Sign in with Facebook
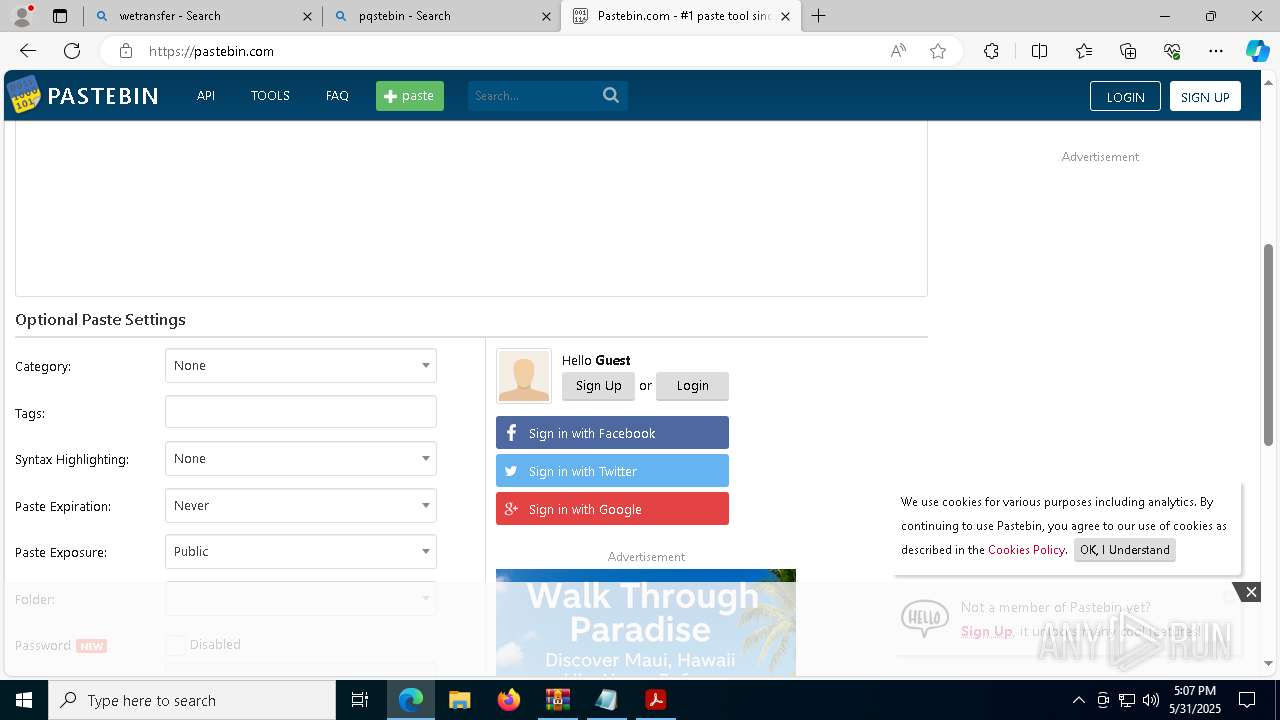 click(612, 433)
